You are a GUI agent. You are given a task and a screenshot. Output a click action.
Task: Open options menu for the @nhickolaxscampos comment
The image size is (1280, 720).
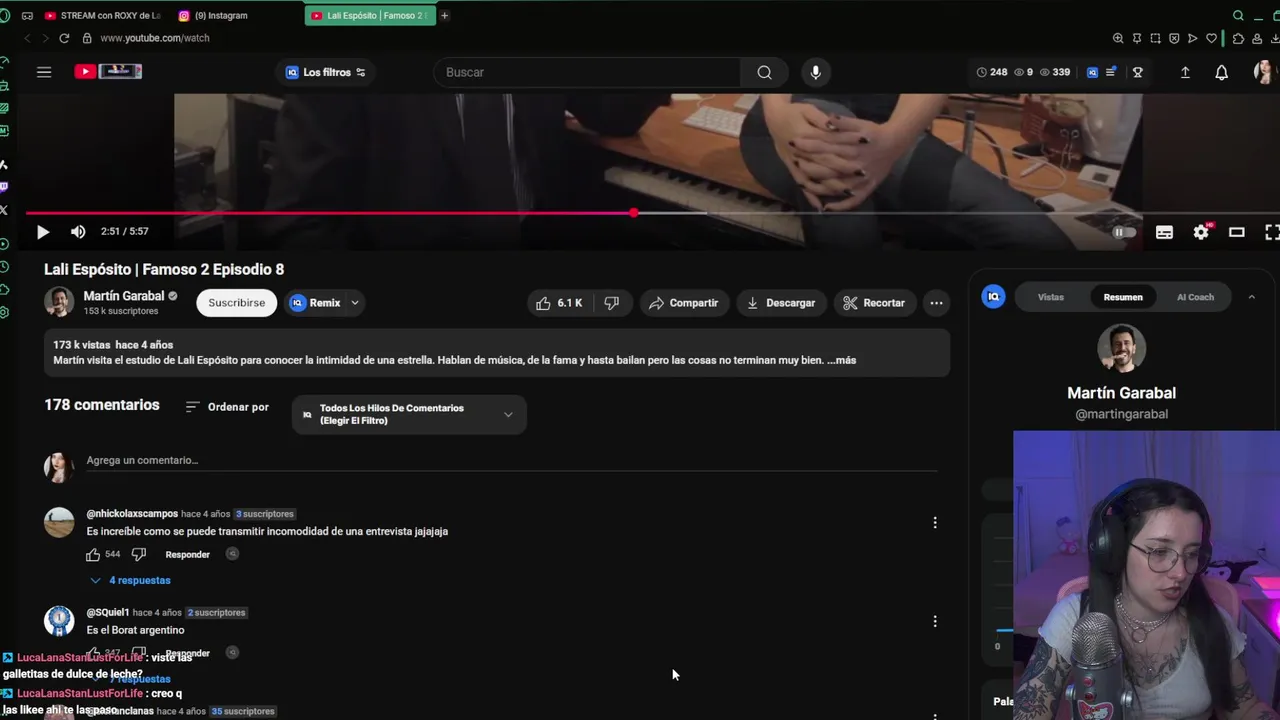click(x=935, y=523)
